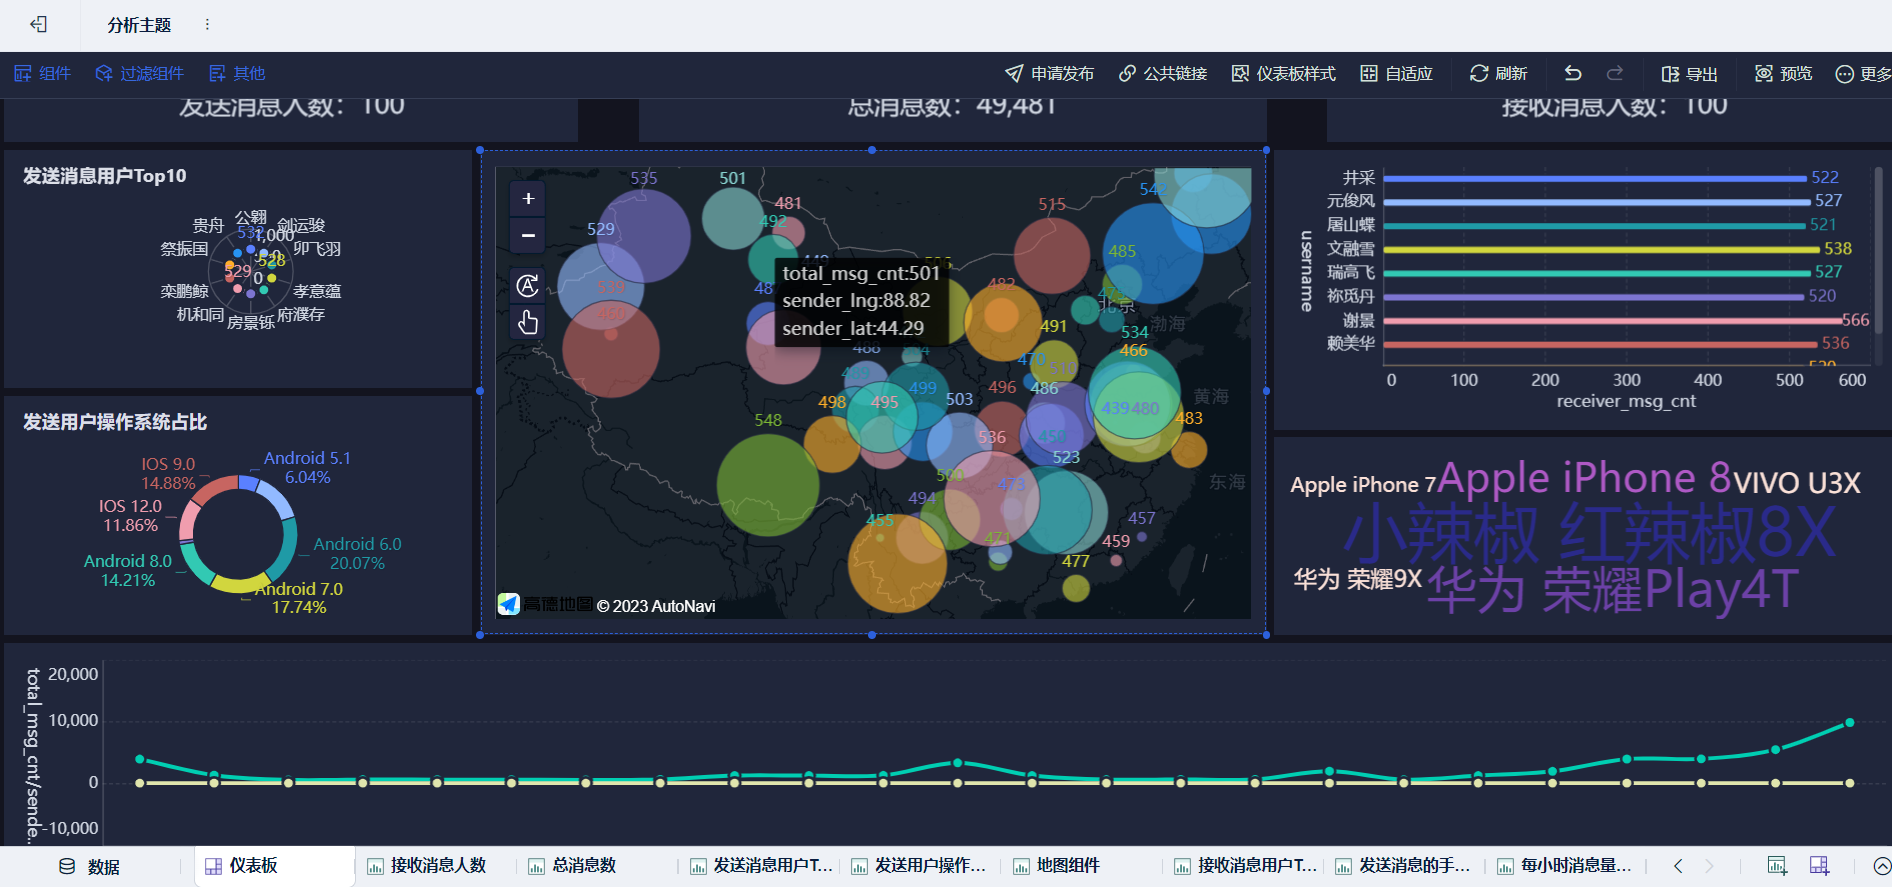Open the 过滤组件 menu
Image resolution: width=1892 pixels, height=887 pixels.
140,73
